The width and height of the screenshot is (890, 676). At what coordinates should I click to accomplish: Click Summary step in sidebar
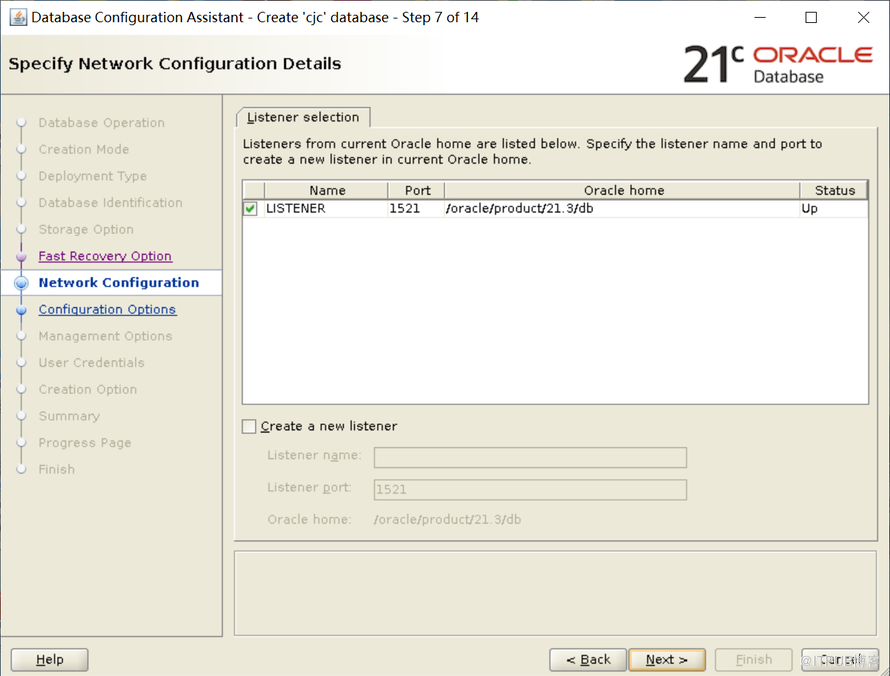[69, 416]
